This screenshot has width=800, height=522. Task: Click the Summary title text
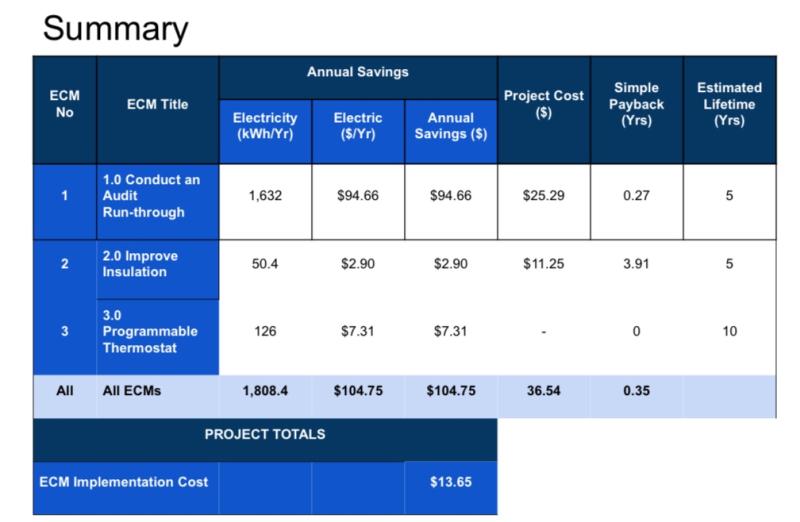(115, 28)
